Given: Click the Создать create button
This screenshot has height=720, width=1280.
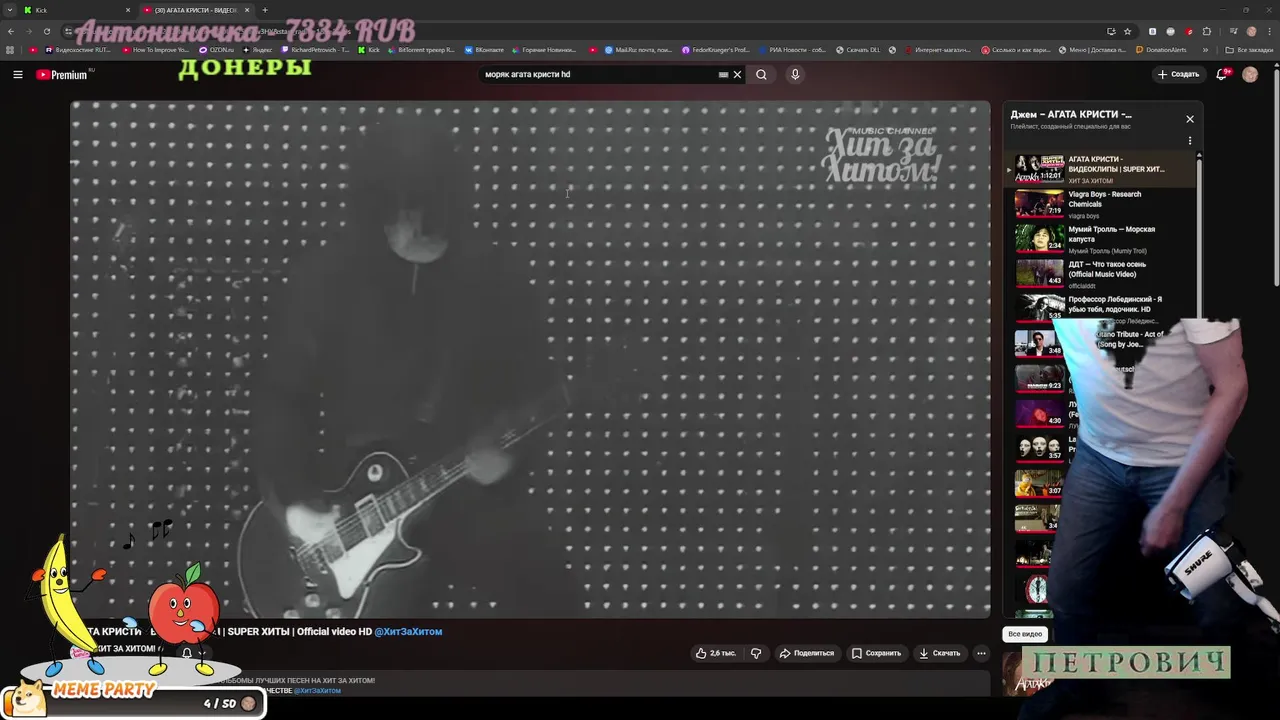Looking at the screenshot, I should pos(1178,74).
